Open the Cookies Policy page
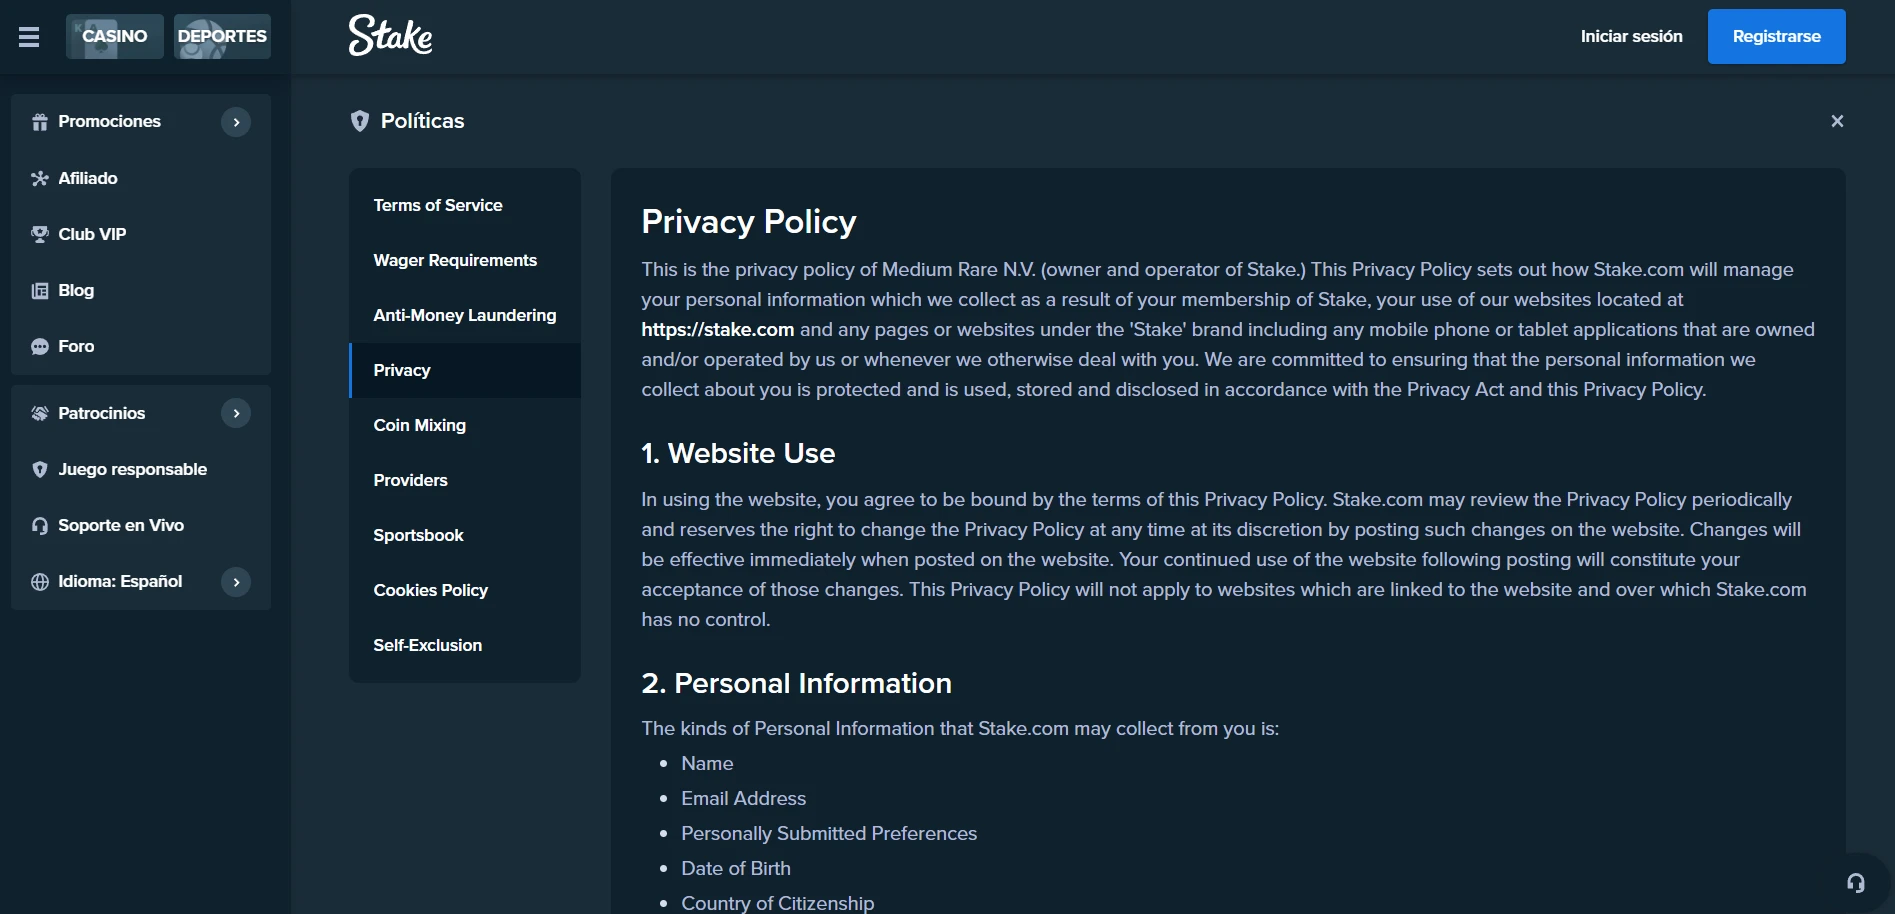Screen dimensions: 1895x914 (465, 590)
